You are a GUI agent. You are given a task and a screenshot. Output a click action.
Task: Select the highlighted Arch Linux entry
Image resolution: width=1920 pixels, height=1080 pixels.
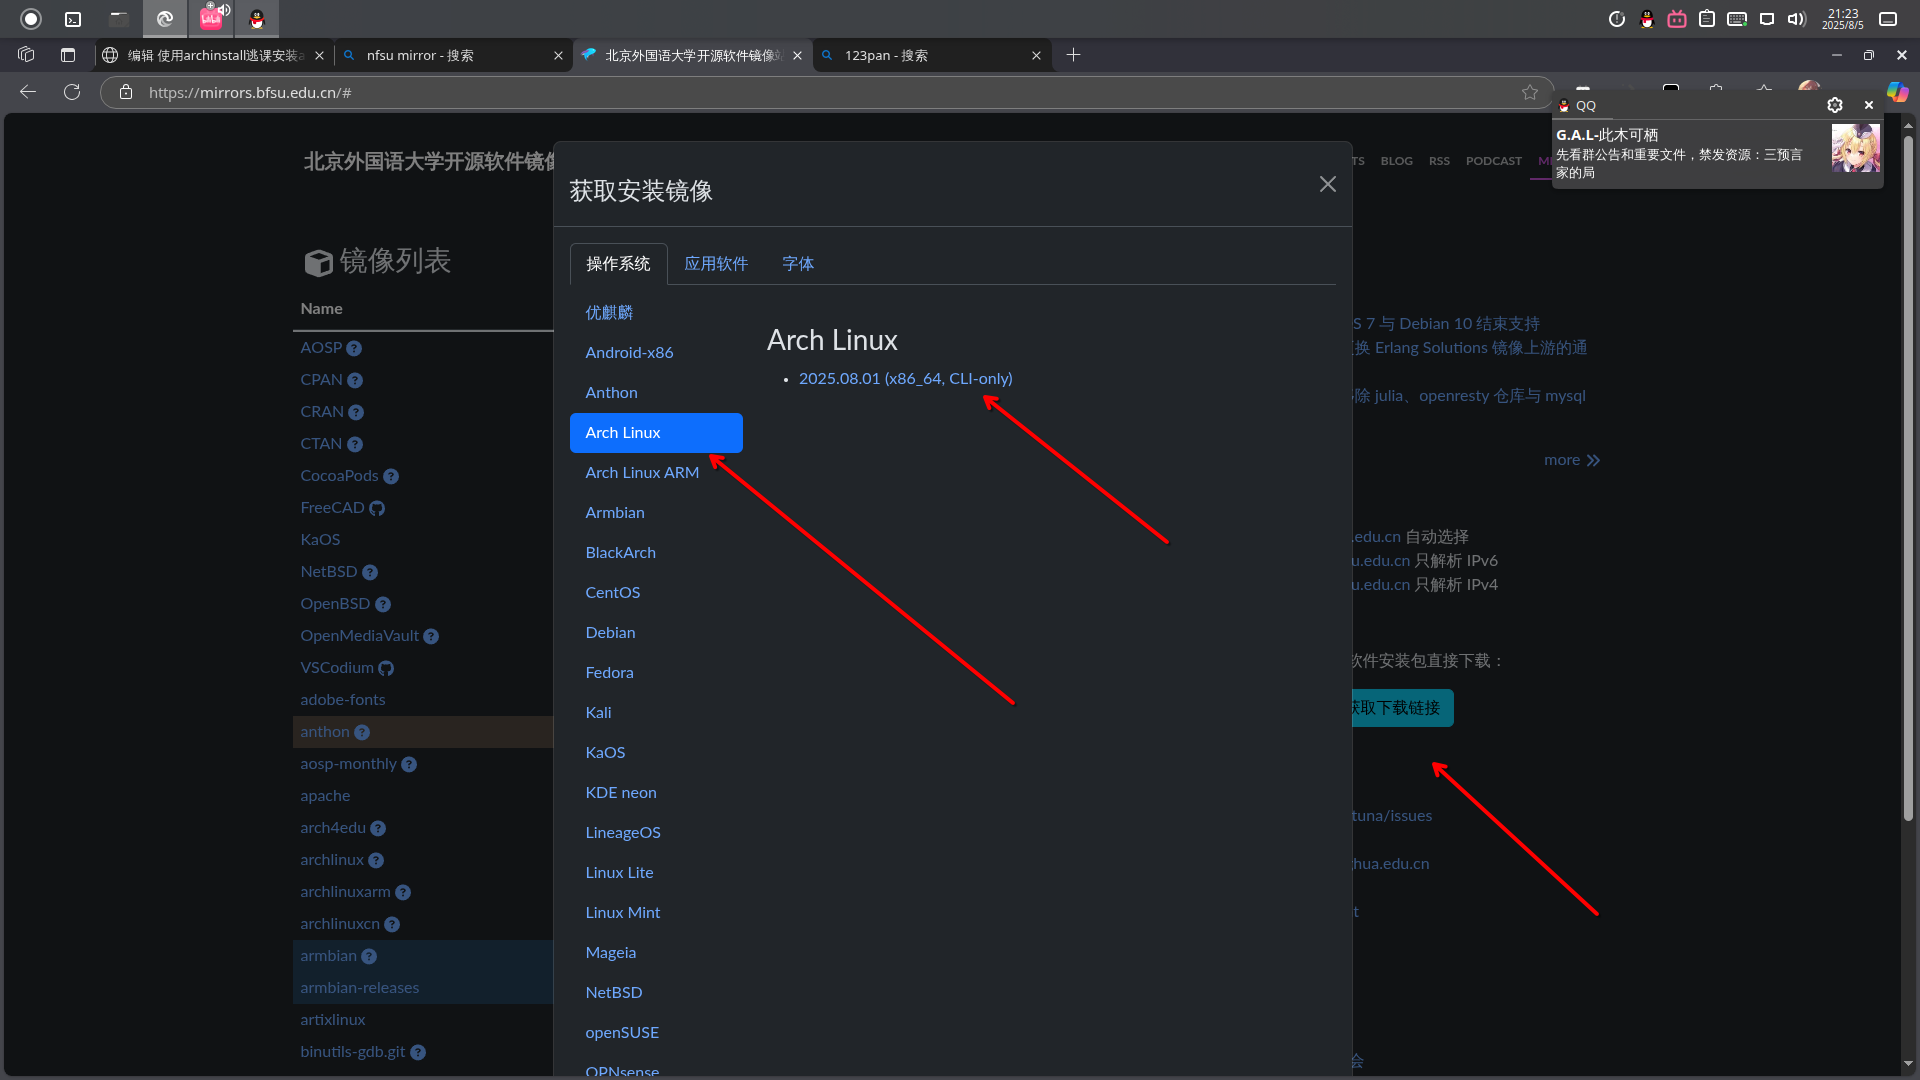point(656,433)
